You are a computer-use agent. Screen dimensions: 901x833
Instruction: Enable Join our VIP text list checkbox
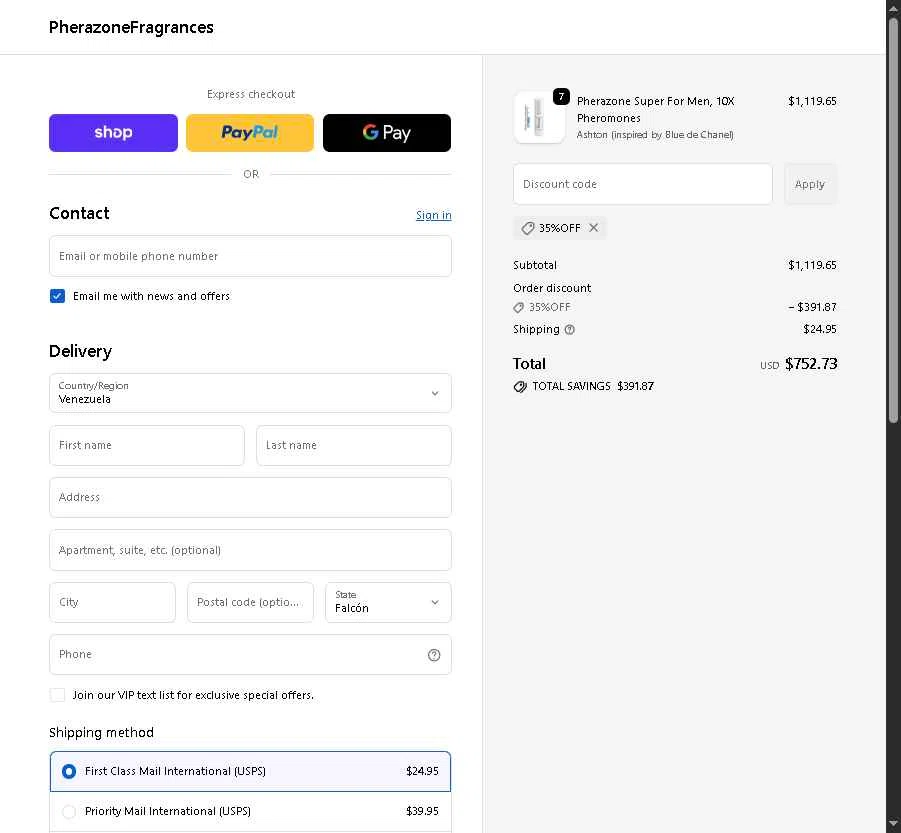tap(57, 695)
